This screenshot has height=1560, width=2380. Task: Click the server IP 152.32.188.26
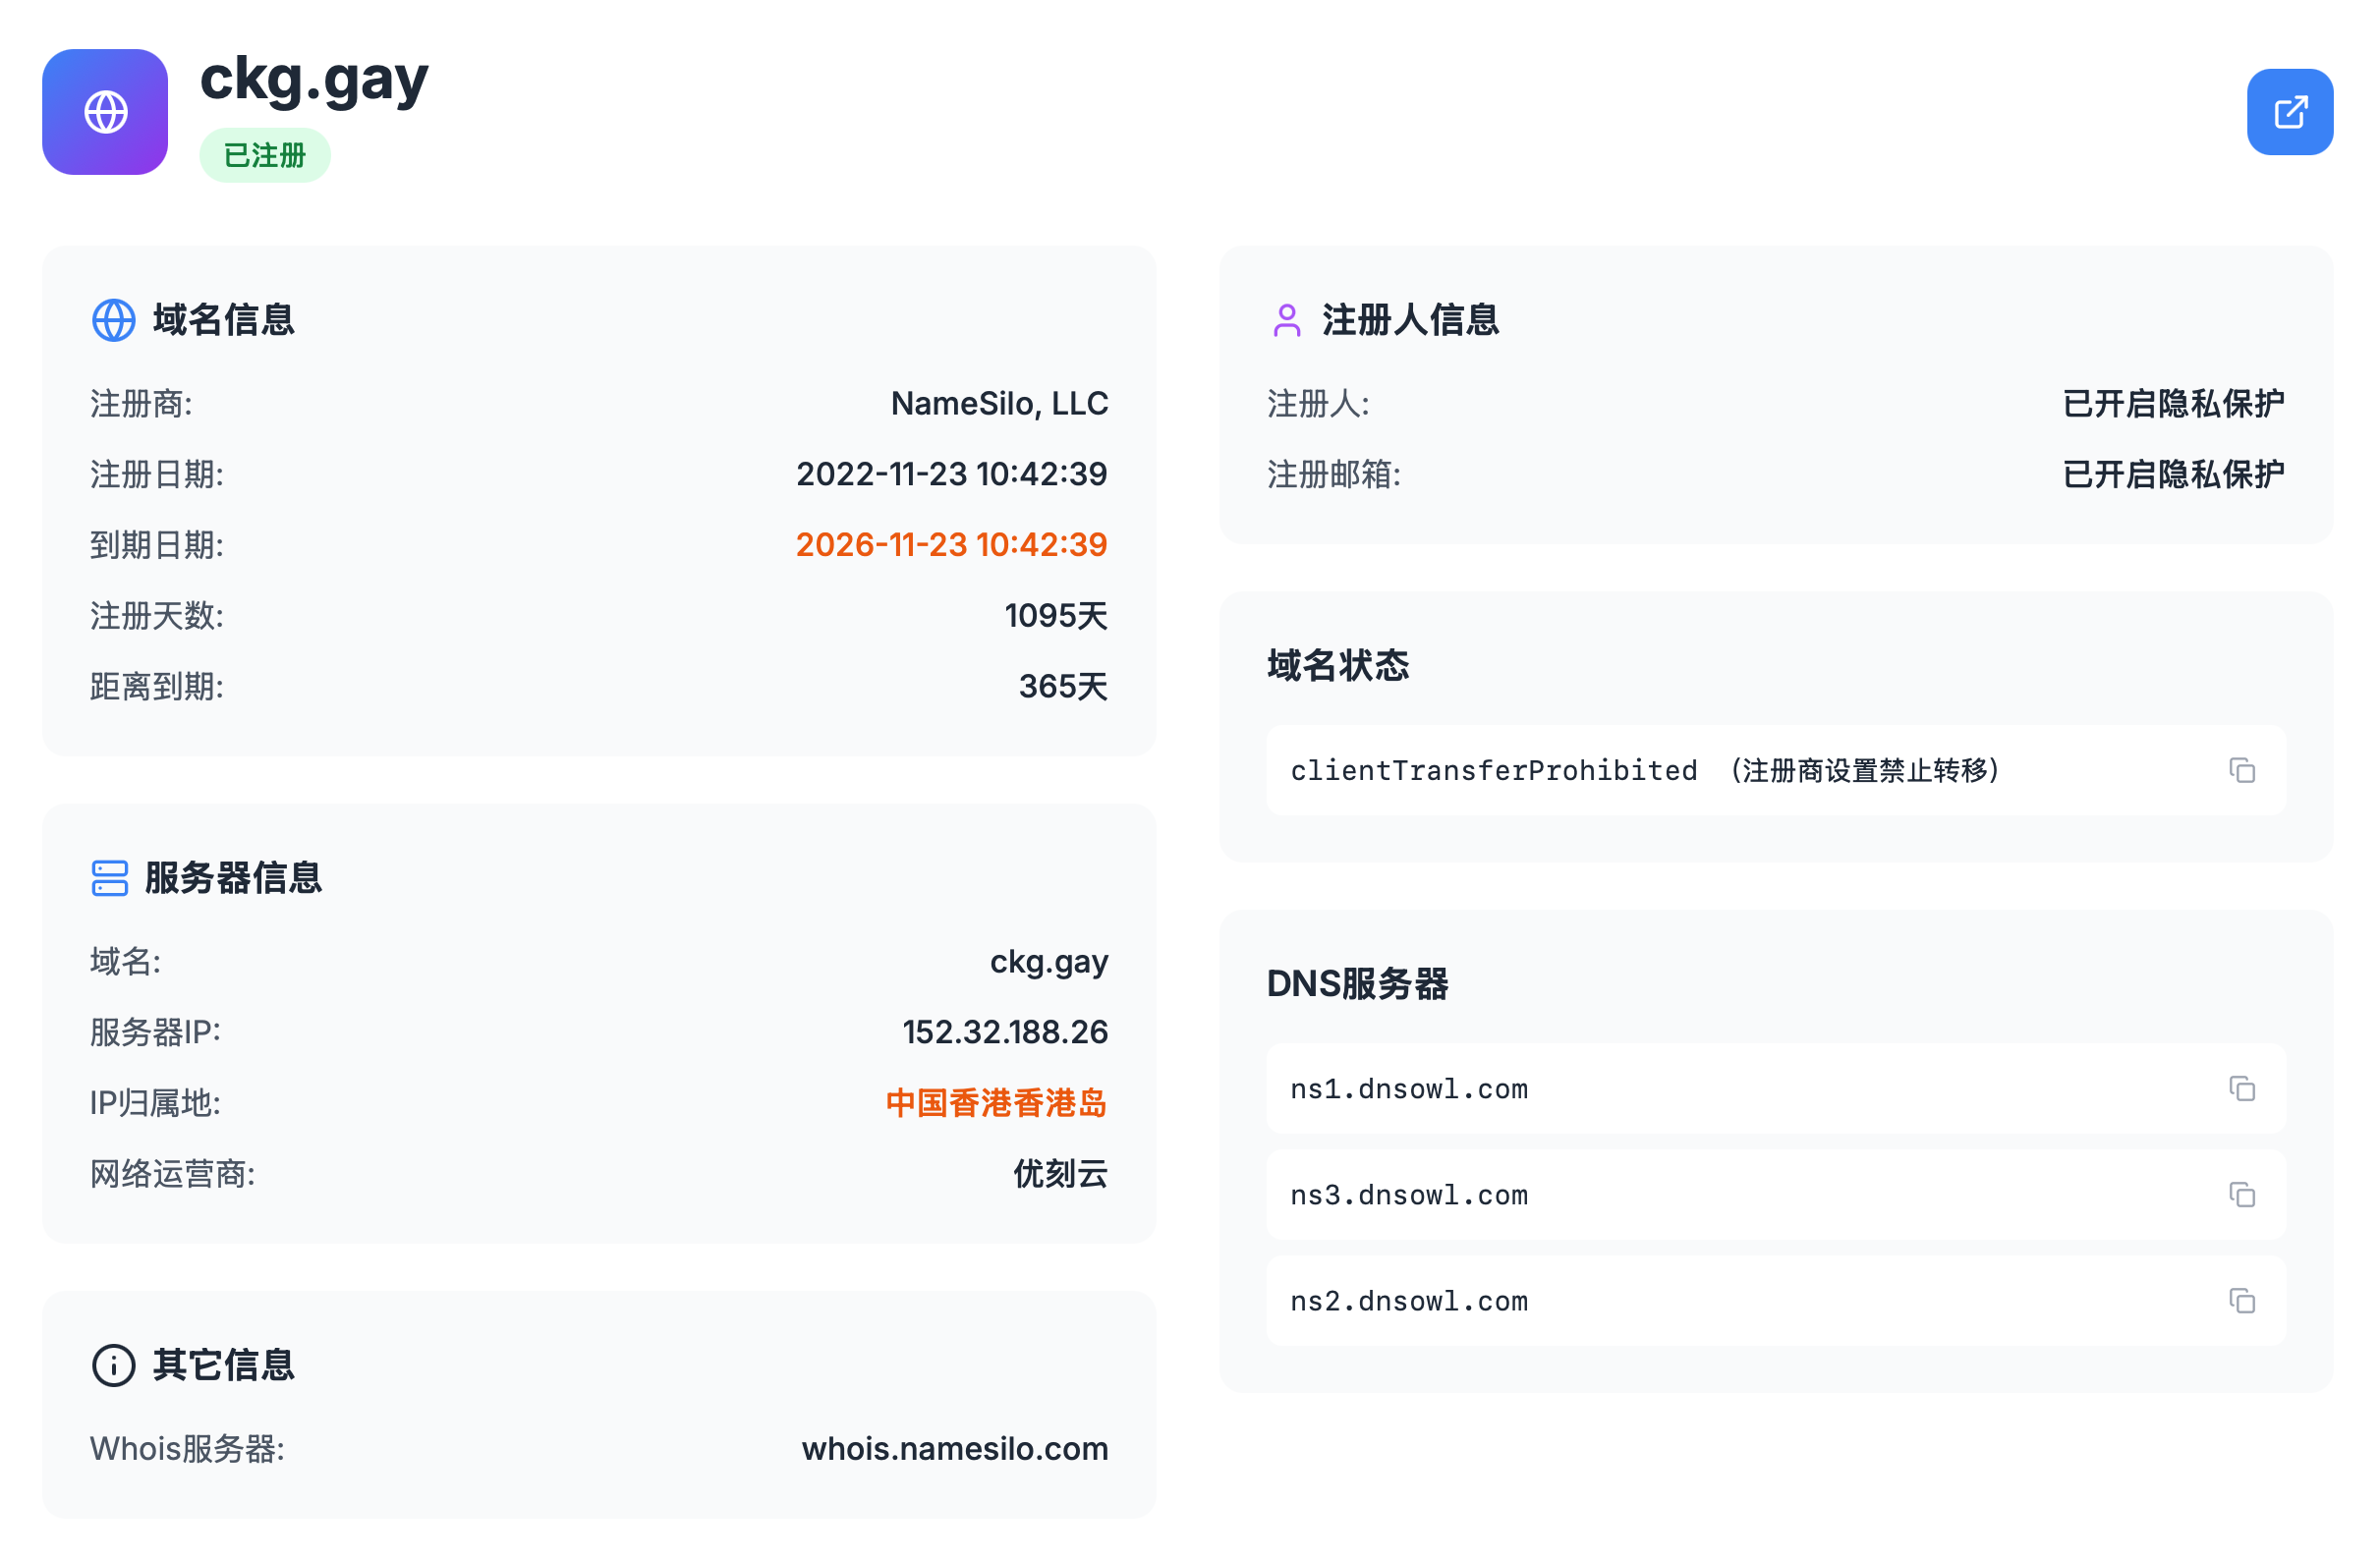pos(1004,1032)
